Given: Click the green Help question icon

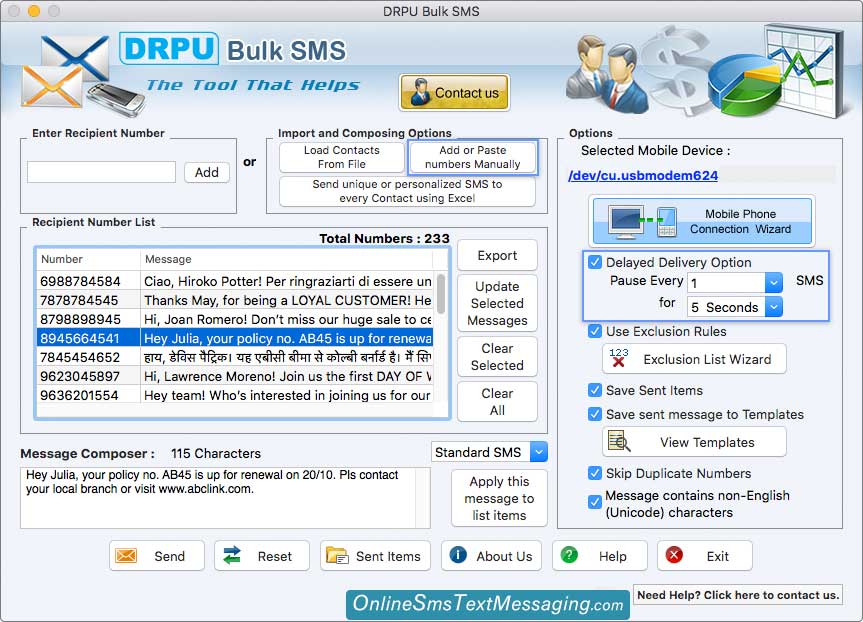Looking at the screenshot, I should click(x=569, y=555).
